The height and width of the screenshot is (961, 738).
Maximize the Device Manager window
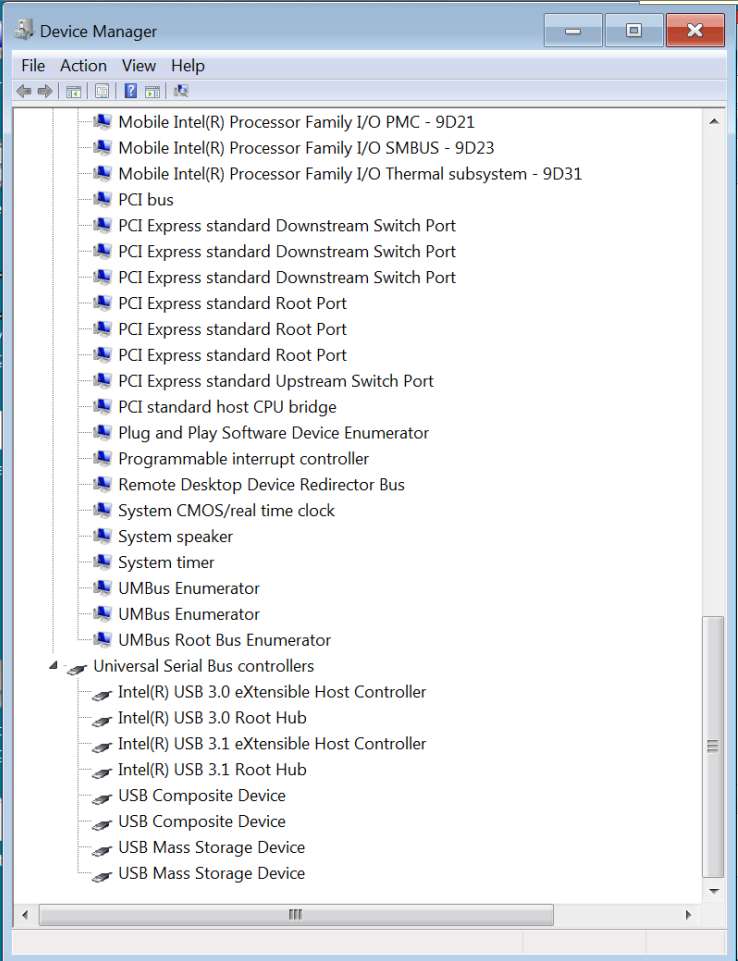634,31
